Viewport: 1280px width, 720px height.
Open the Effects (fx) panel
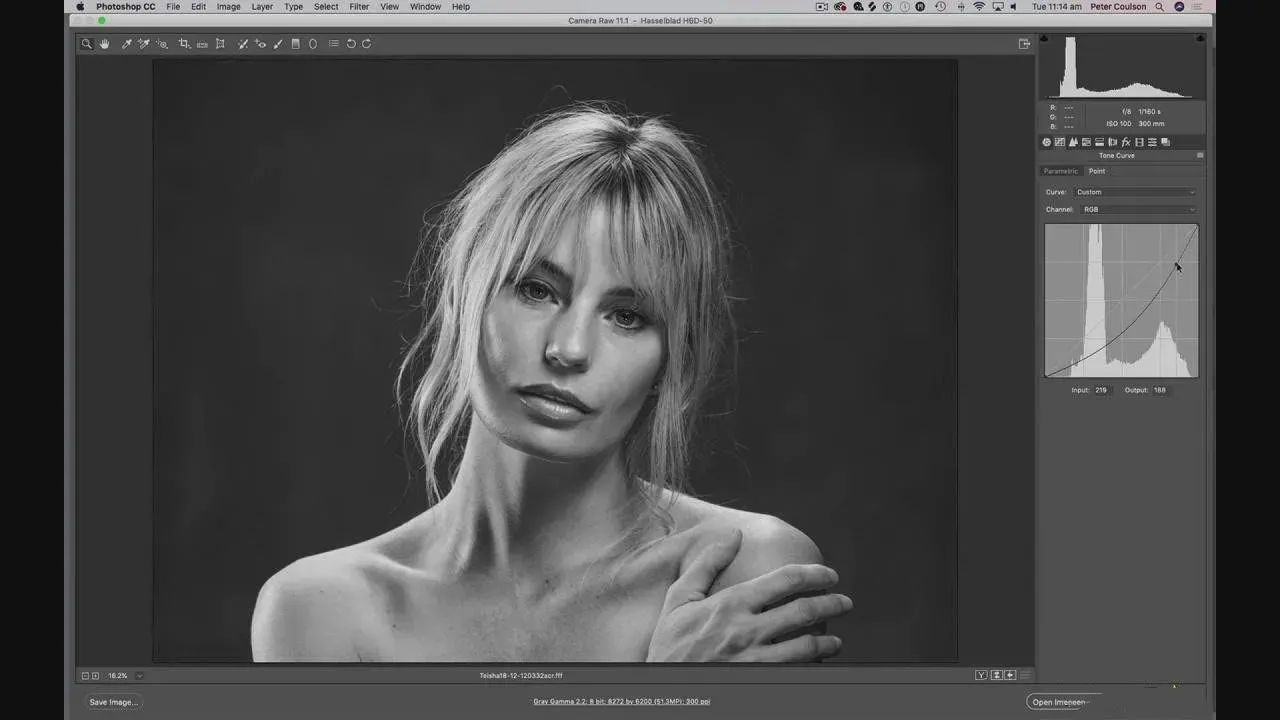(1126, 142)
